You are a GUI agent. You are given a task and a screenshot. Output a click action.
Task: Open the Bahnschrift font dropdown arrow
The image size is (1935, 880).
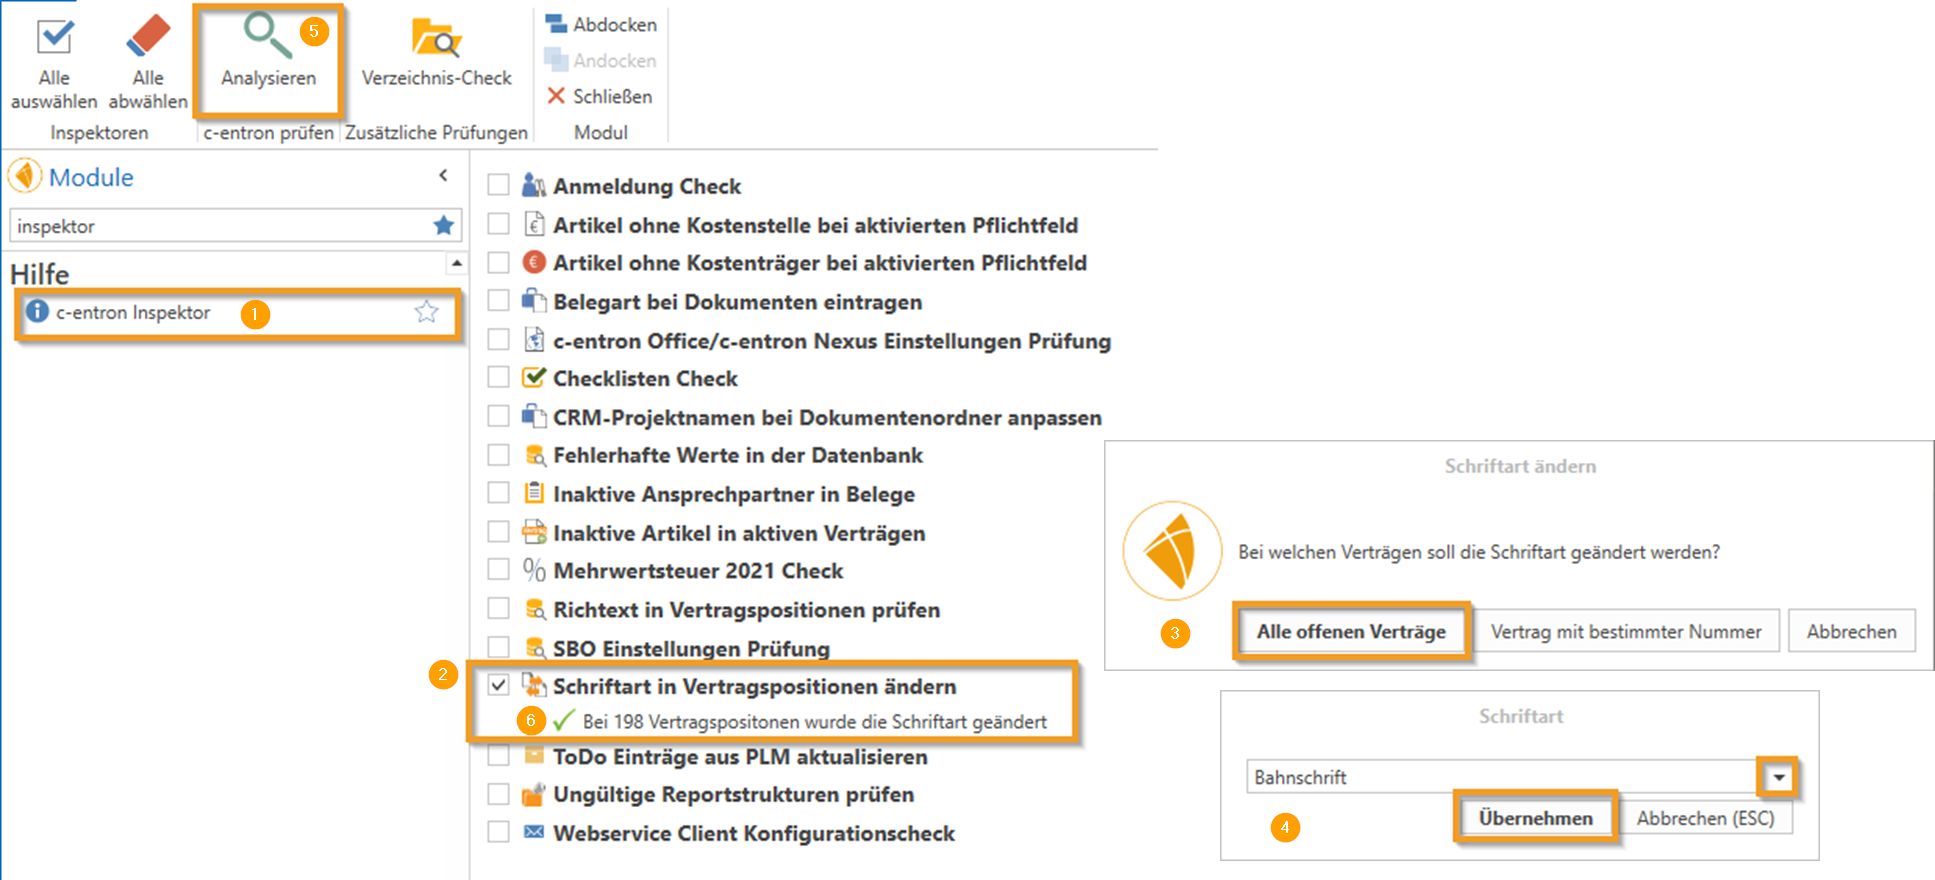click(x=1778, y=777)
